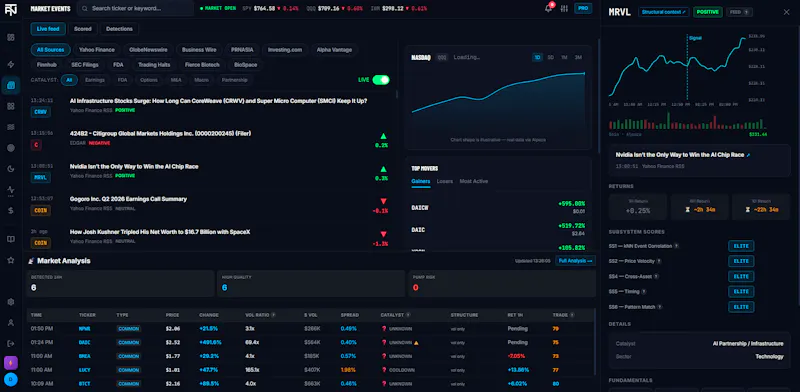Open the user profile sidebar icon

click(x=11, y=323)
